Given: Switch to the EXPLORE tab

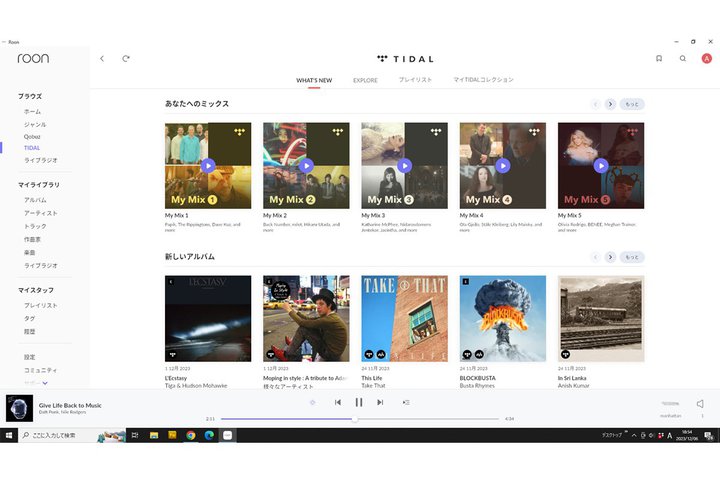Looking at the screenshot, I should click(365, 80).
